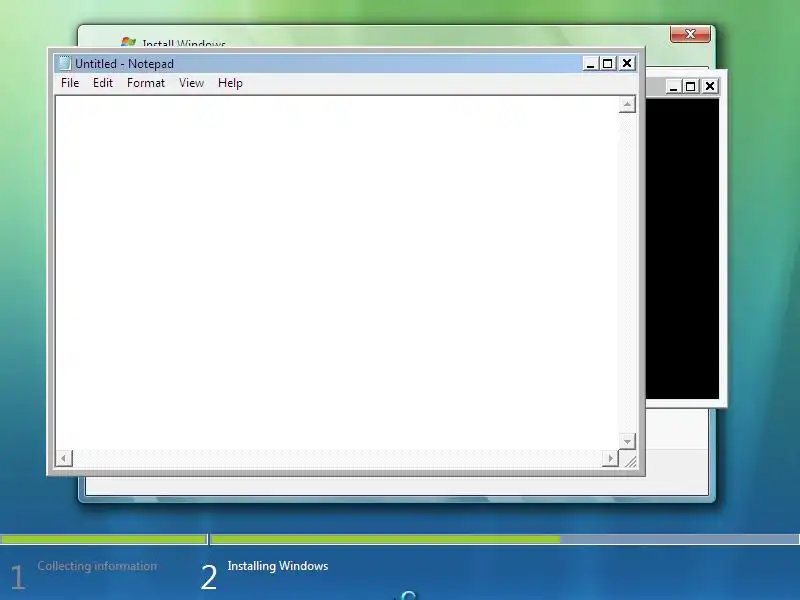The image size is (800, 600).
Task: Open the View menu in Notepad
Action: (x=191, y=83)
